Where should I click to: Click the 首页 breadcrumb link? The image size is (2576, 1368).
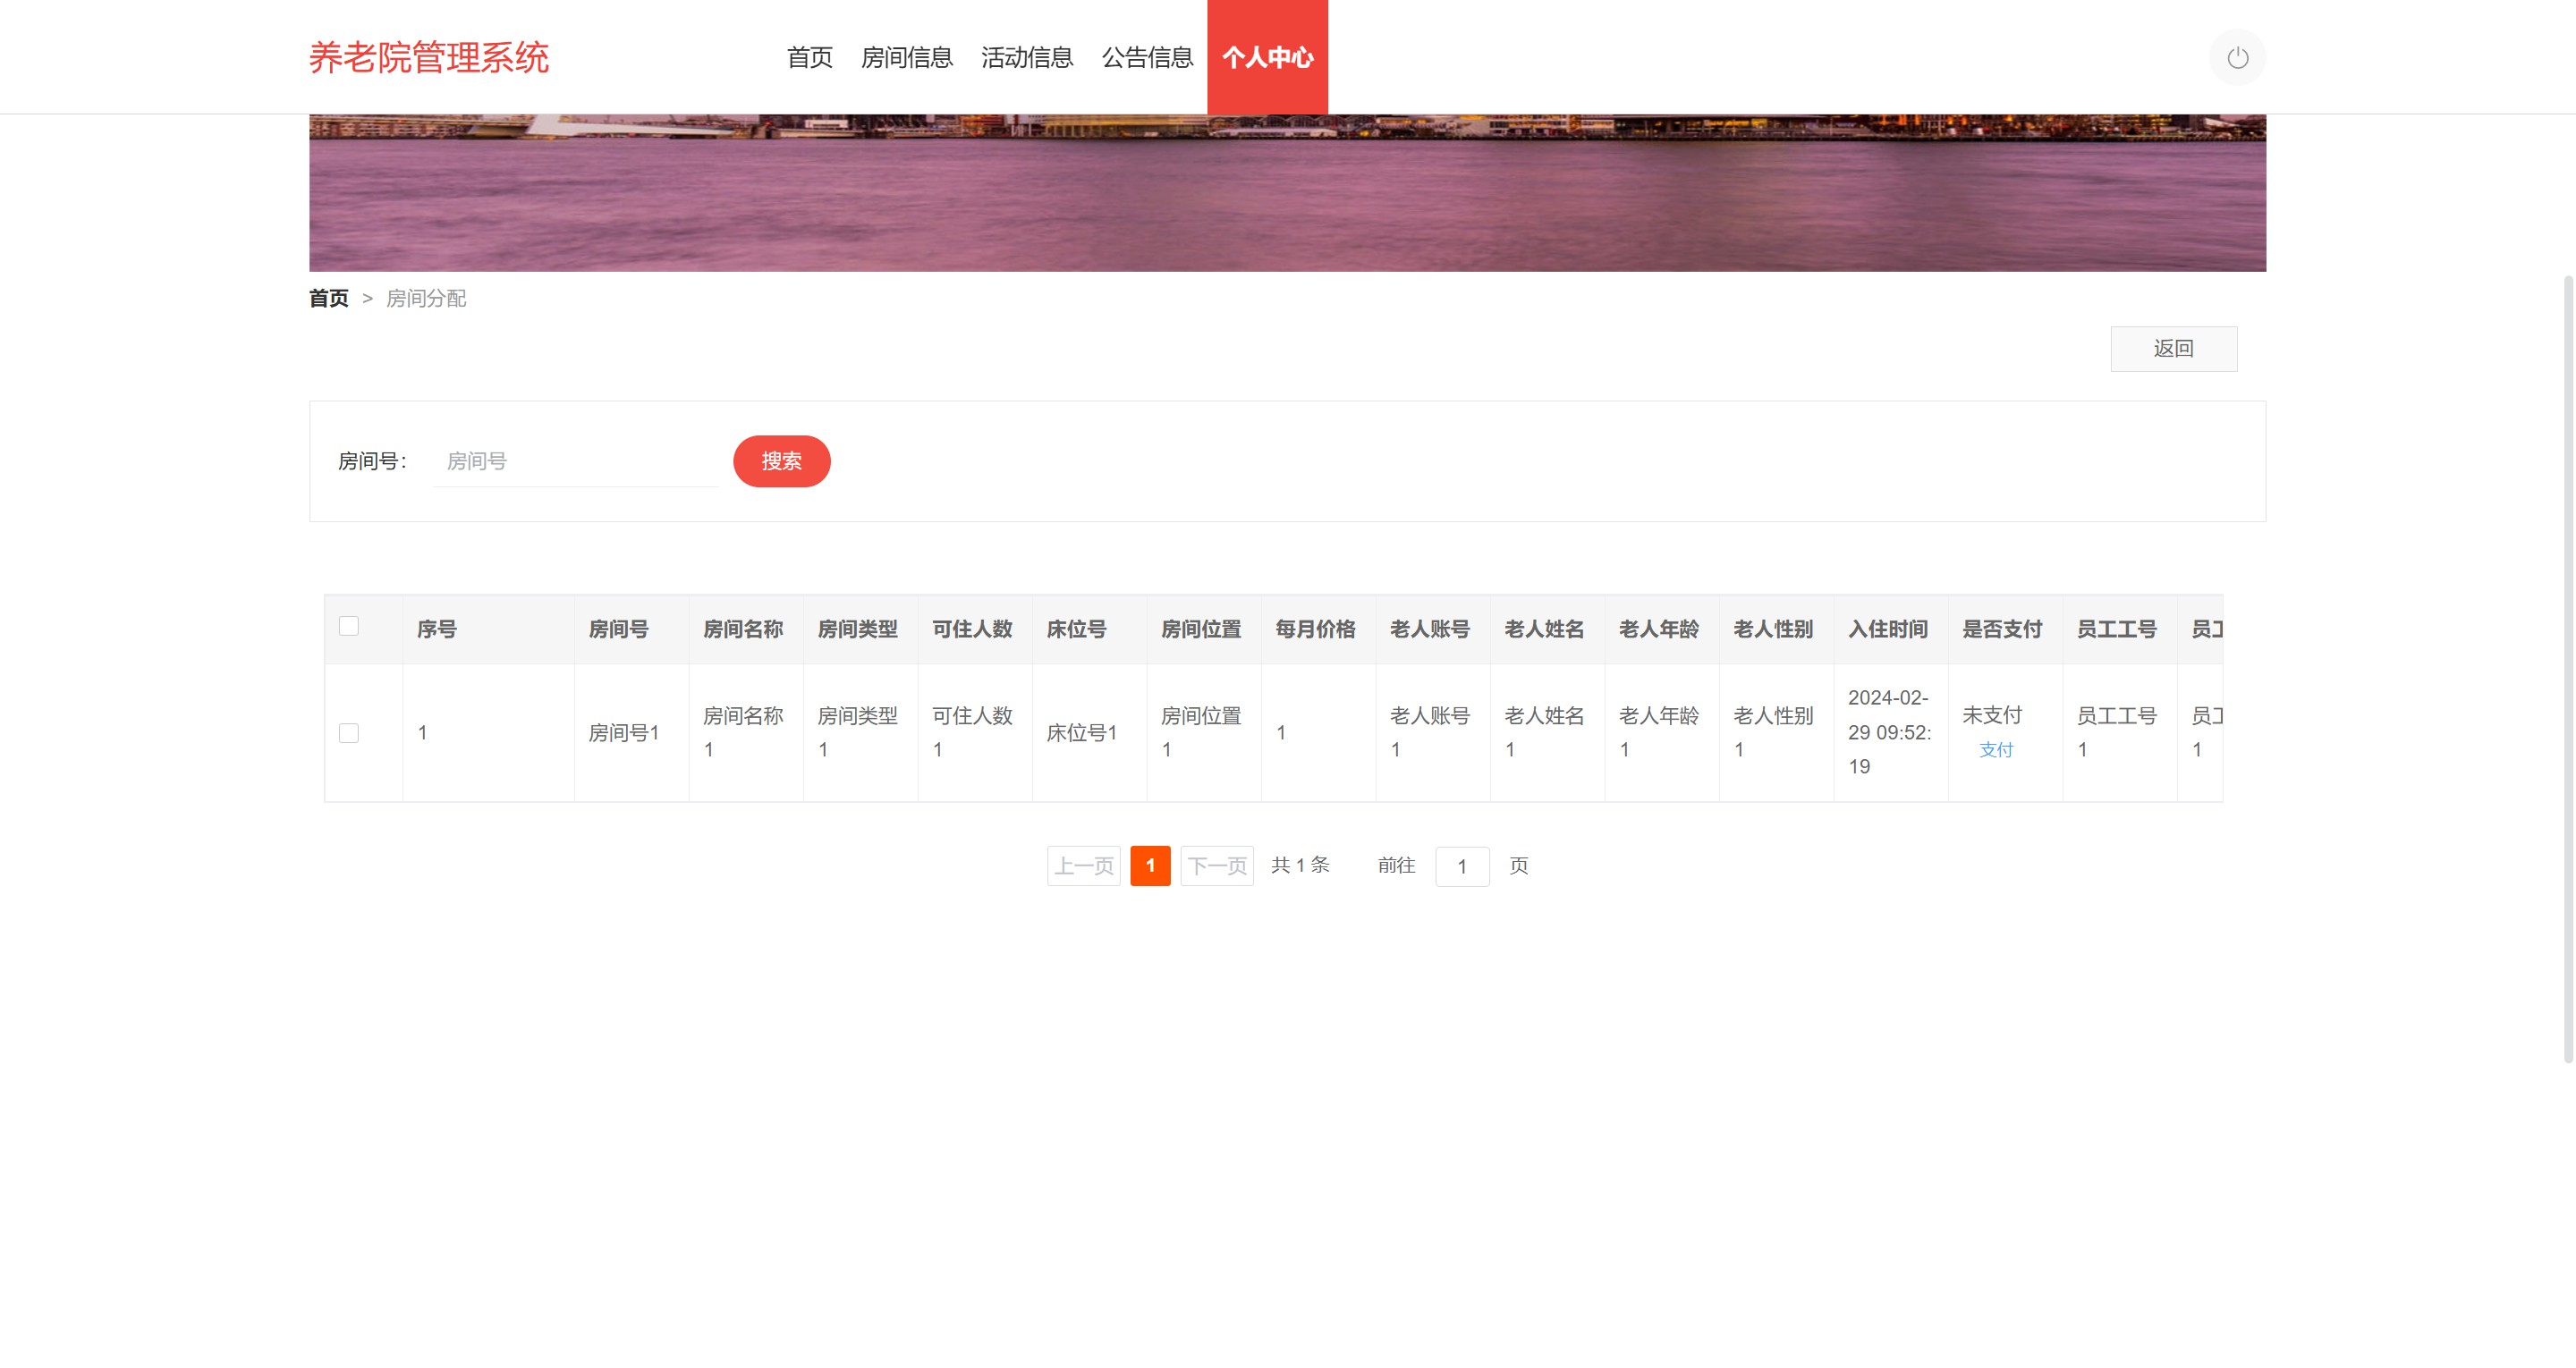coord(328,298)
